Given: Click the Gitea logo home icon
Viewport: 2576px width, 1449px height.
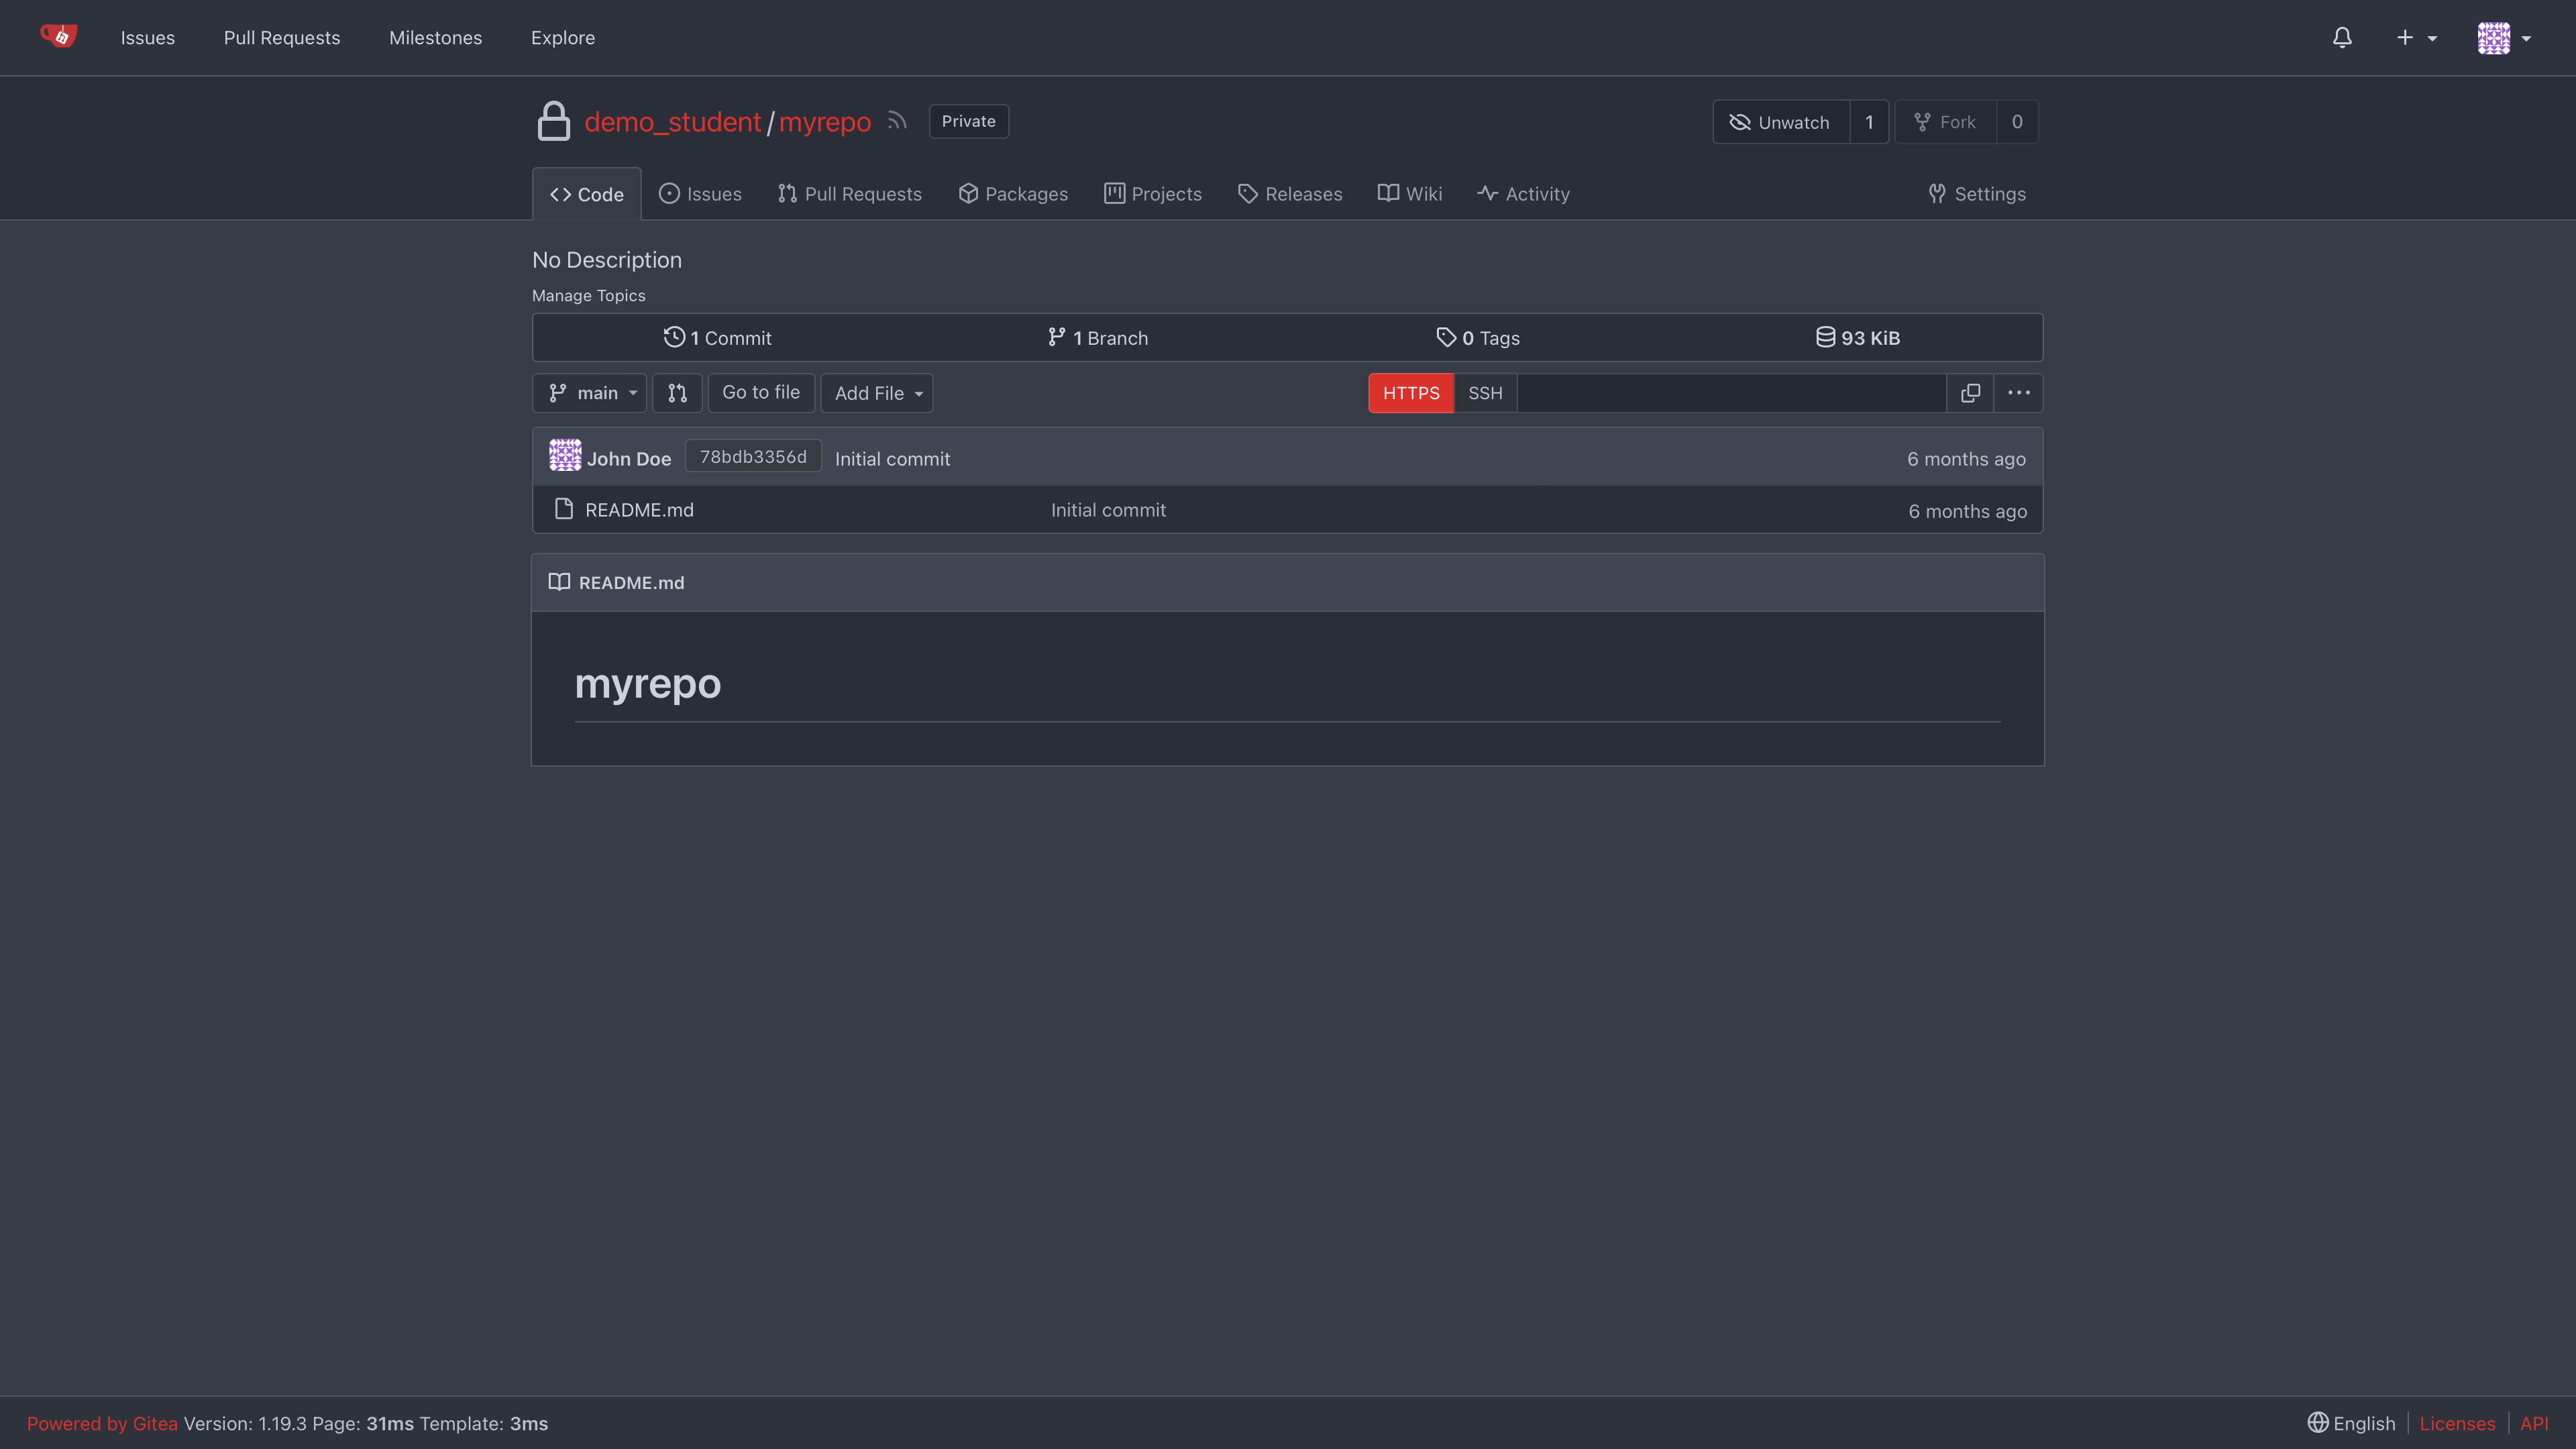Looking at the screenshot, I should (x=59, y=37).
